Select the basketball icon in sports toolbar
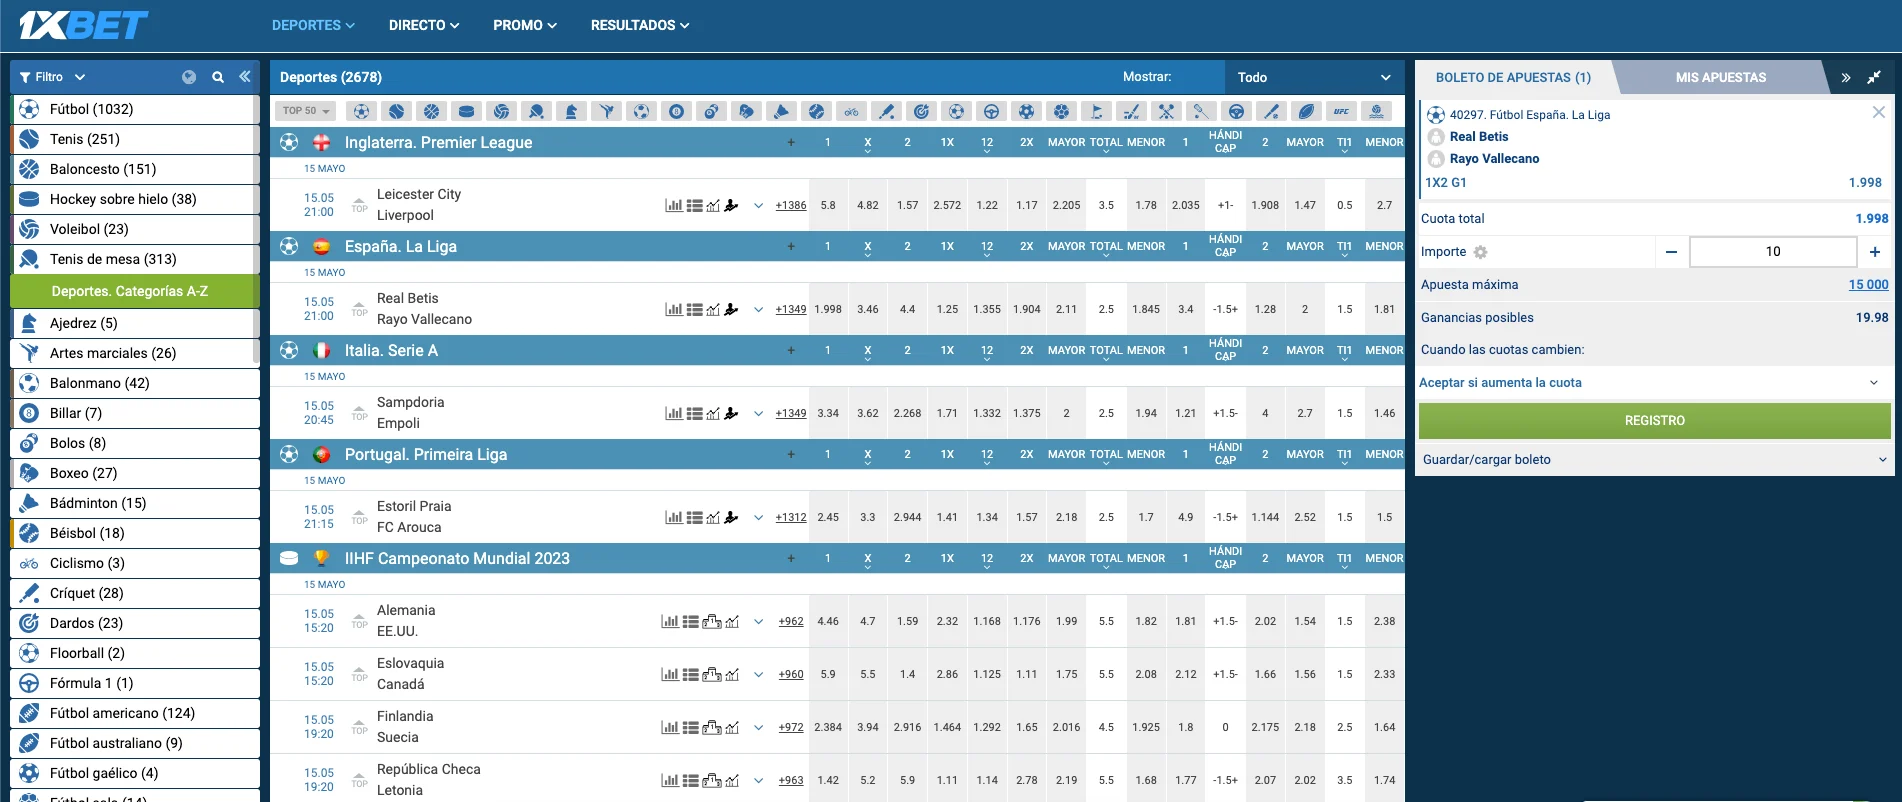Image resolution: width=1902 pixels, height=802 pixels. point(431,111)
